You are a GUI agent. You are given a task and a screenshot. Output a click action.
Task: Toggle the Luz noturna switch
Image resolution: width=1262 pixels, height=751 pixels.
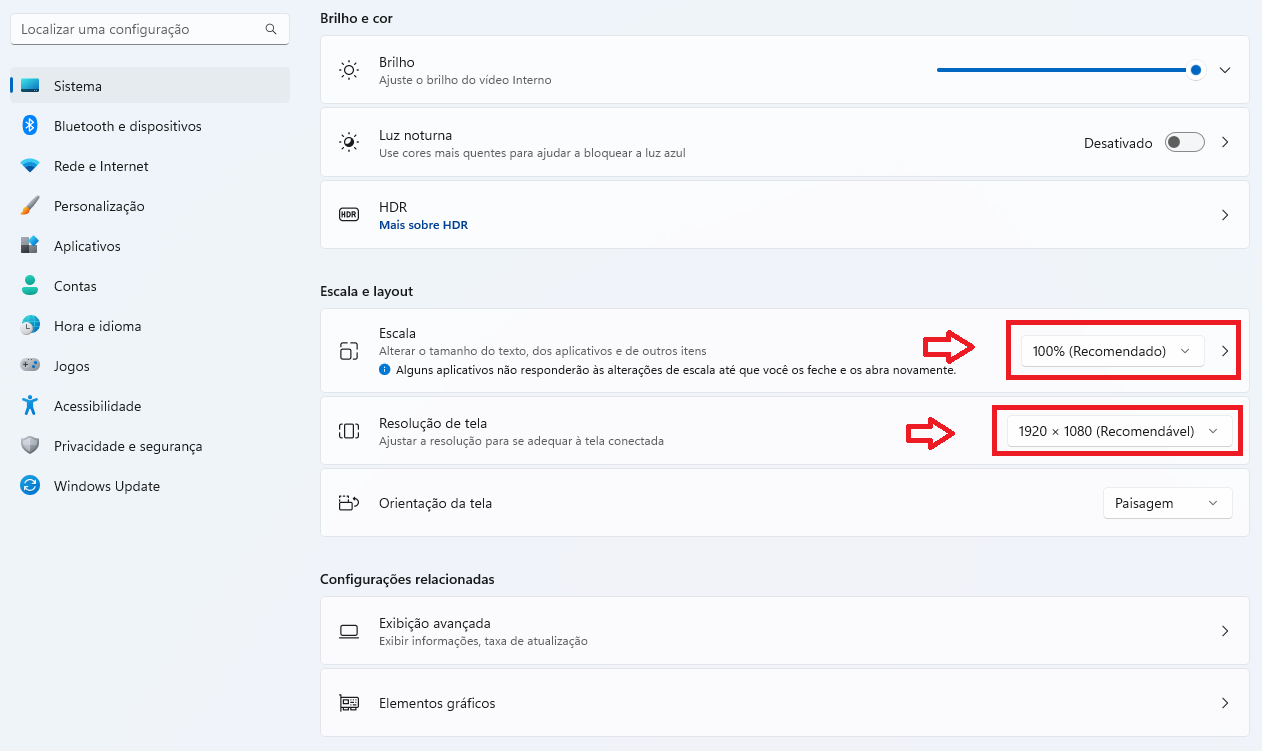pyautogui.click(x=1185, y=143)
